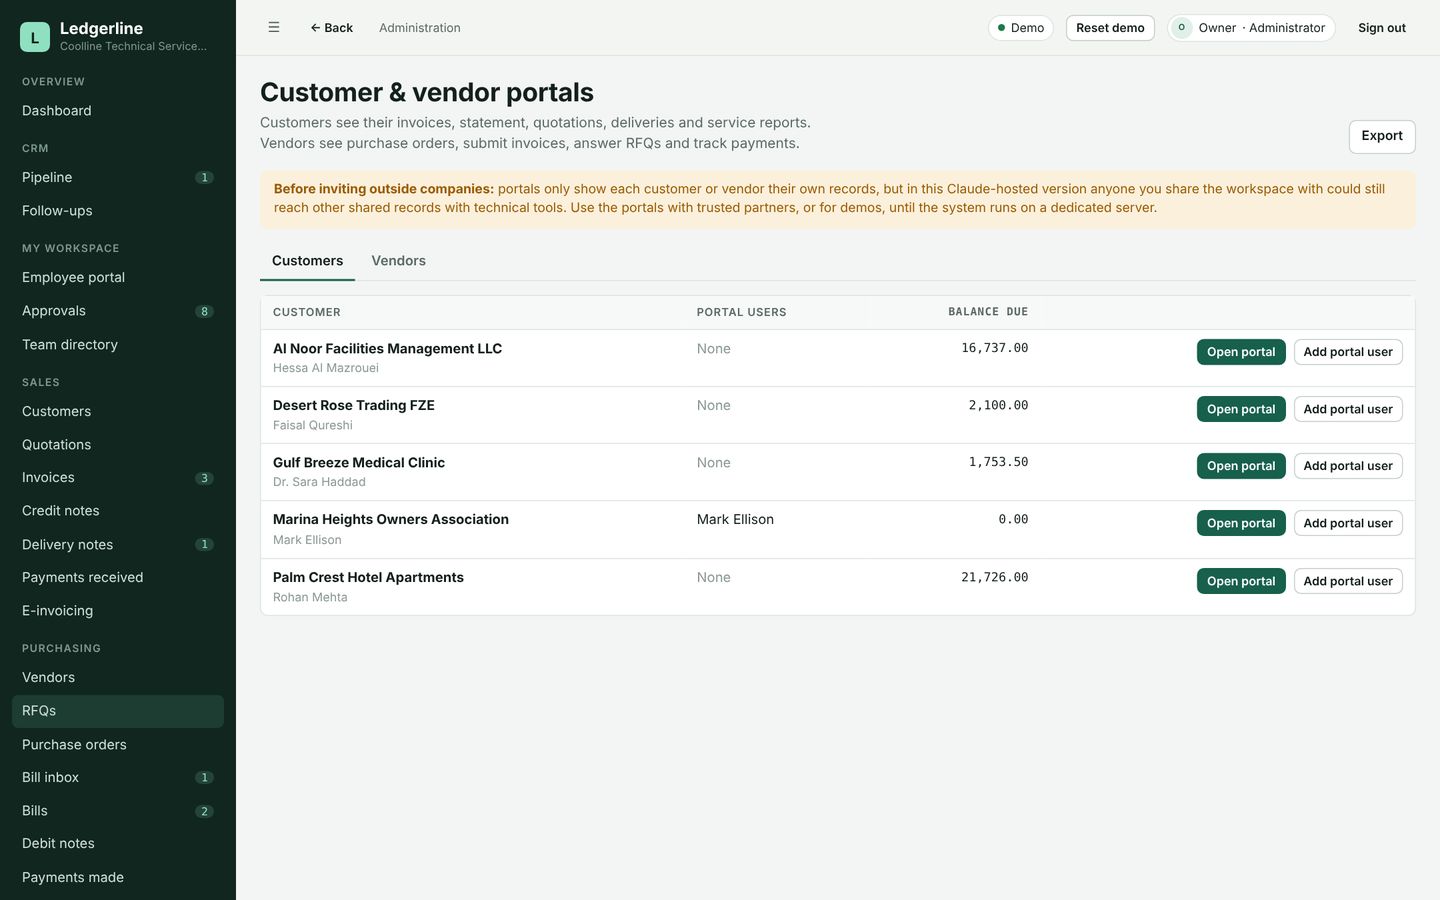This screenshot has height=900, width=1440.
Task: Switch to the Customers tab
Action: pyautogui.click(x=307, y=261)
